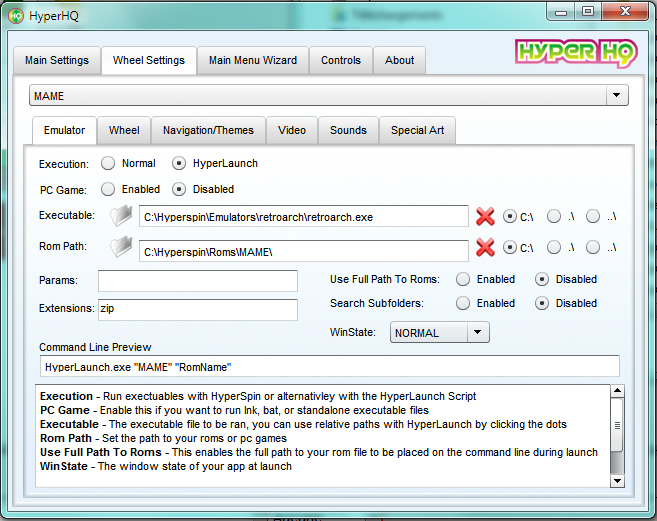Screen dimensions: 657x521
Task: Open the About tab
Action: [399, 60]
